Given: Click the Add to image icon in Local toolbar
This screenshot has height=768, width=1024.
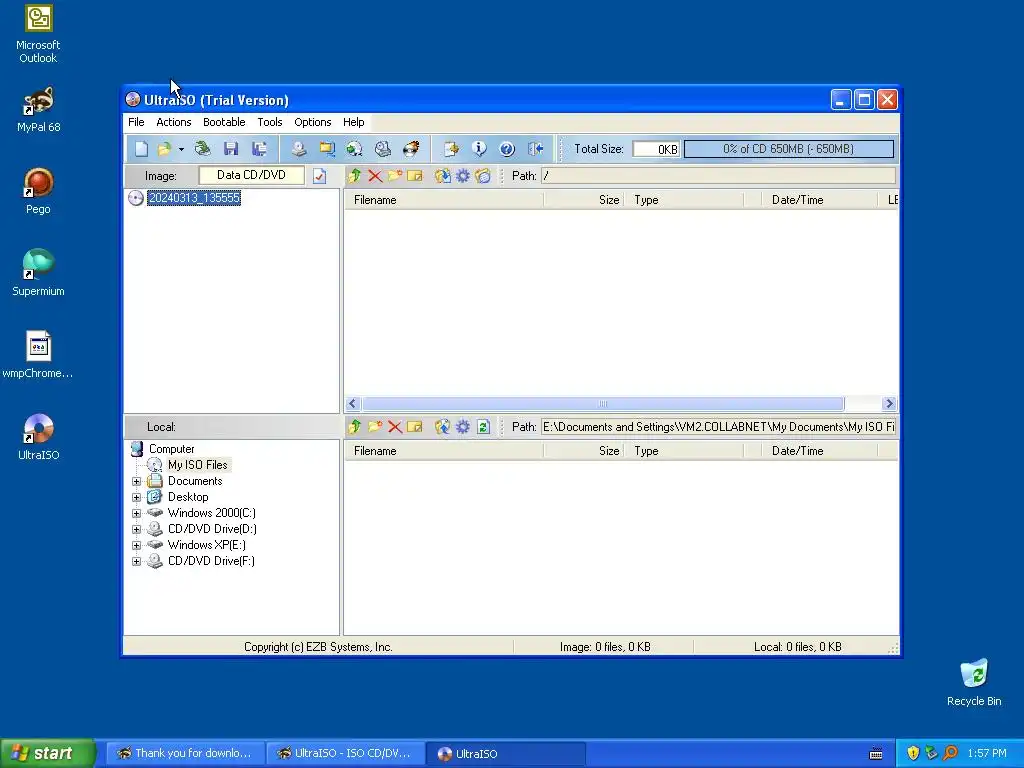Looking at the screenshot, I should pos(442,426).
